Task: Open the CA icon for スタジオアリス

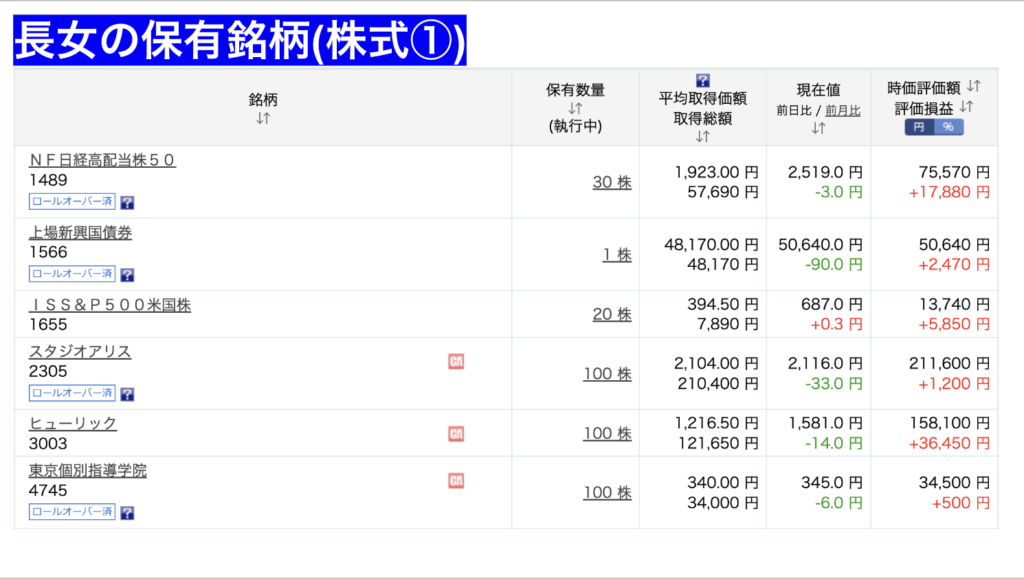Action: pyautogui.click(x=456, y=362)
